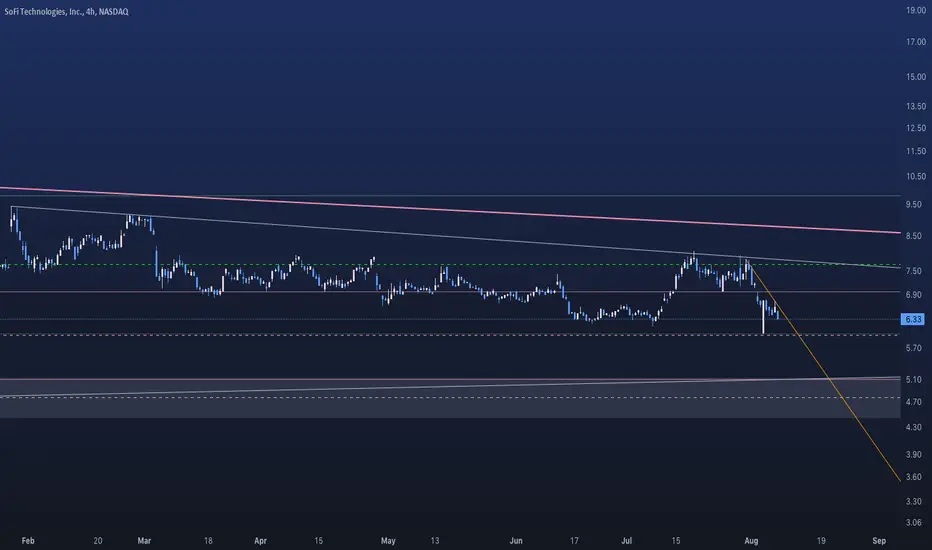The height and width of the screenshot is (550, 932).
Task: Click the 19 date label after Aug
Action: click(821, 540)
